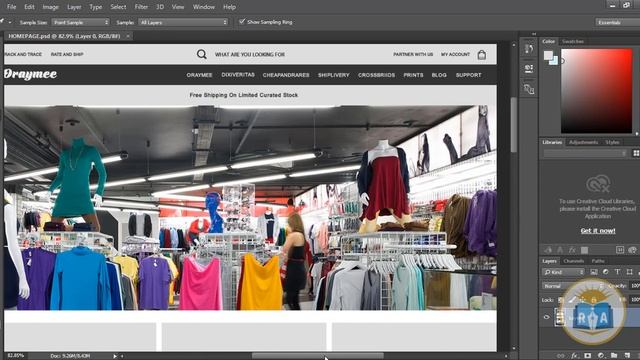The image size is (640, 360).
Task: Open the status bar info arrow
Action: pyautogui.click(x=115, y=356)
